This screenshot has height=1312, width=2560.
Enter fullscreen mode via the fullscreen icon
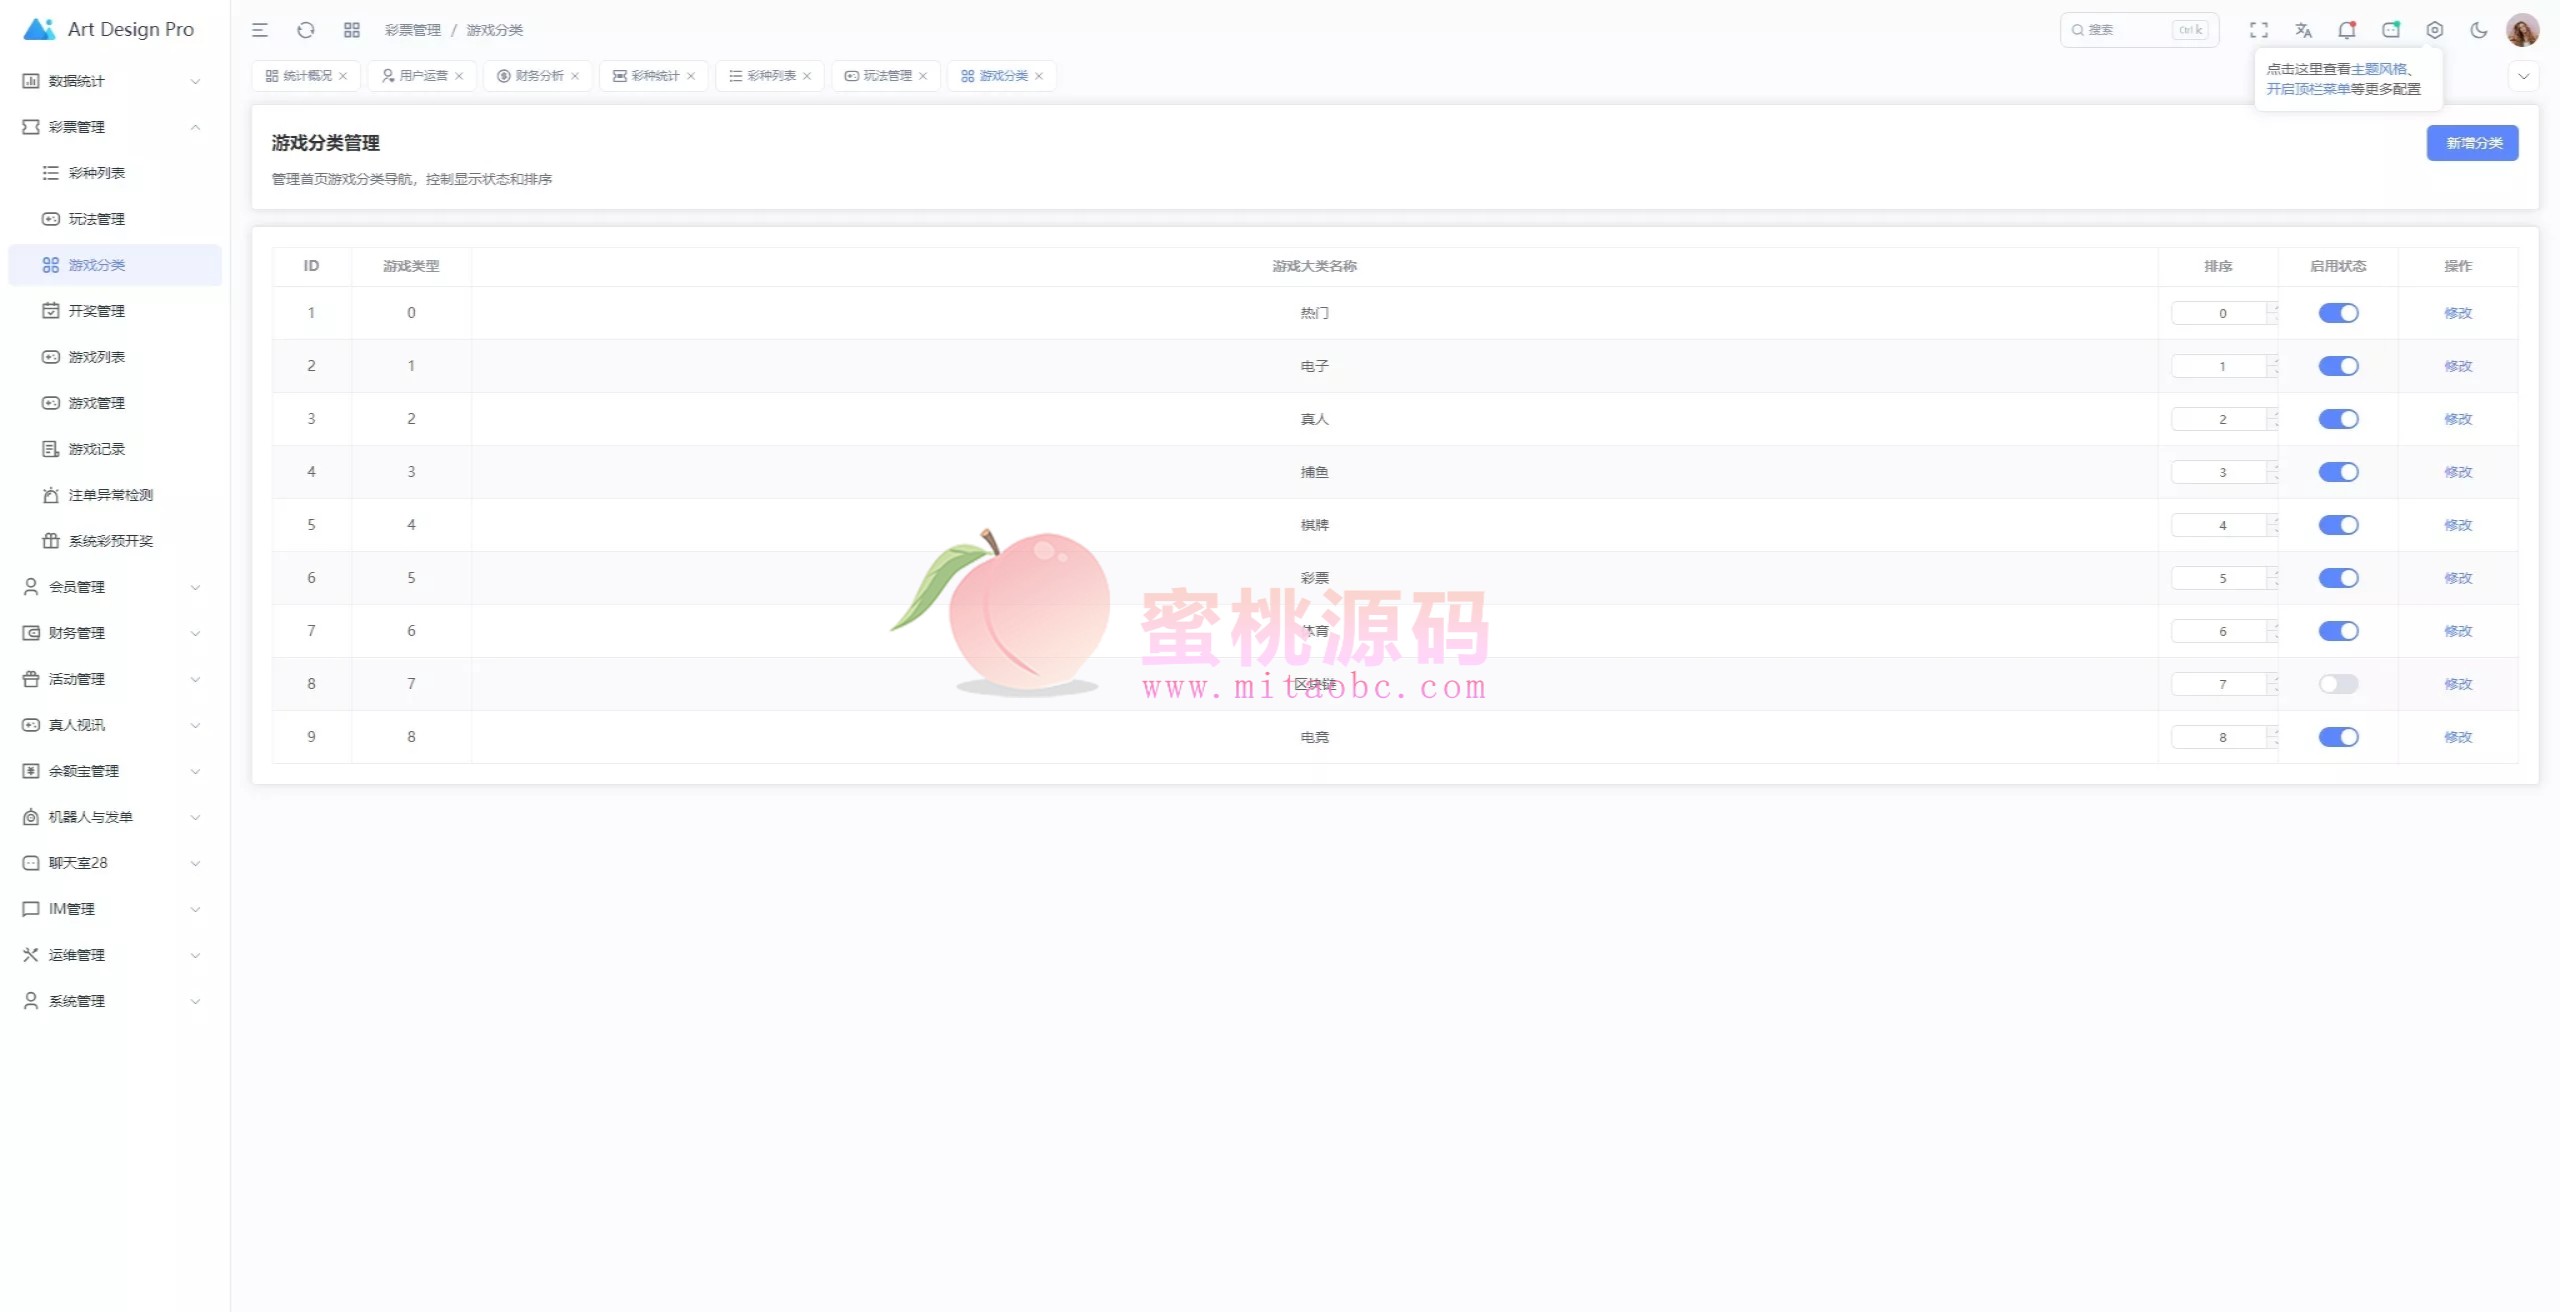(2259, 30)
